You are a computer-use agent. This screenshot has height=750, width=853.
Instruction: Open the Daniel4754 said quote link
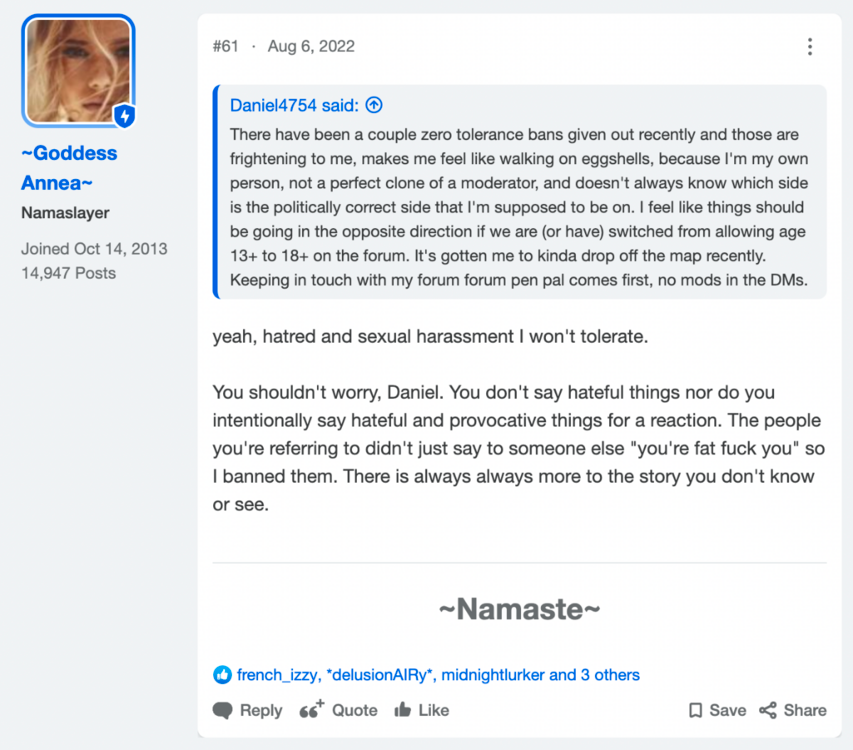coord(294,105)
